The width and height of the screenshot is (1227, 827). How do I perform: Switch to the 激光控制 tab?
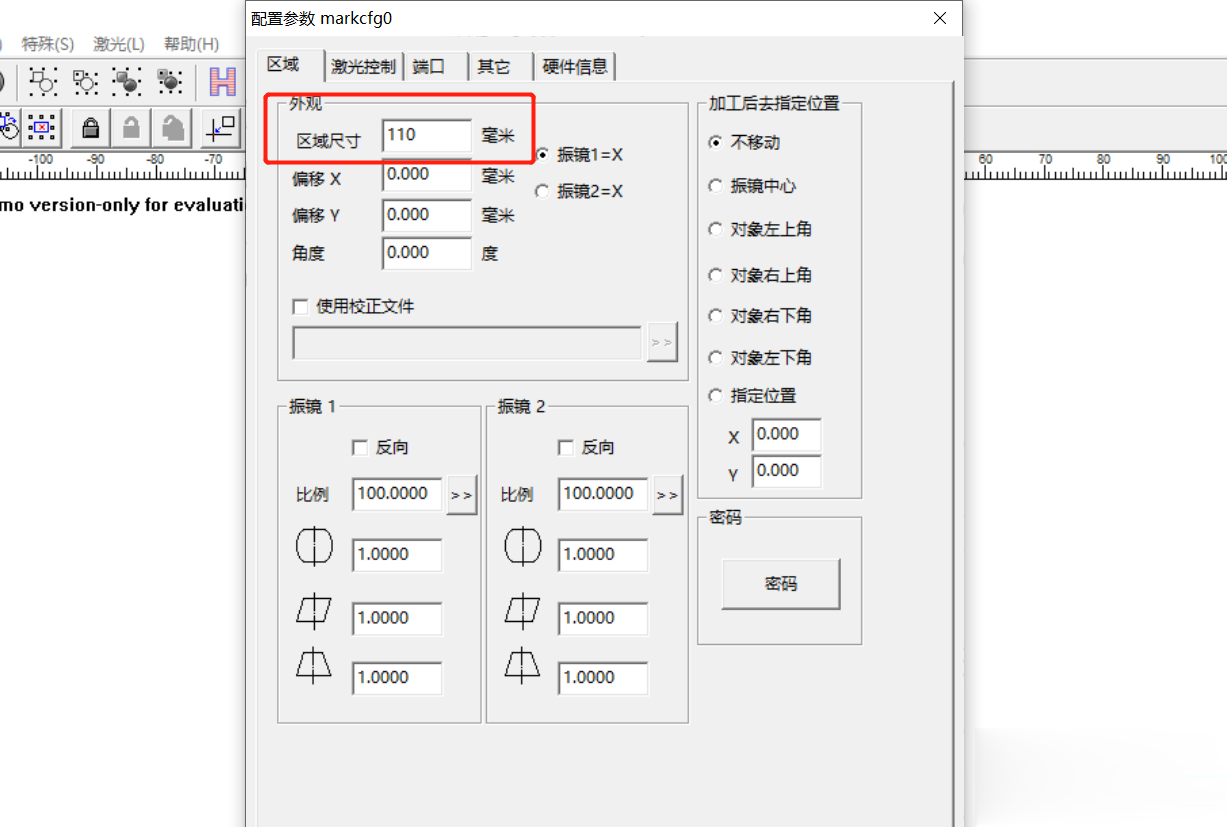point(365,67)
